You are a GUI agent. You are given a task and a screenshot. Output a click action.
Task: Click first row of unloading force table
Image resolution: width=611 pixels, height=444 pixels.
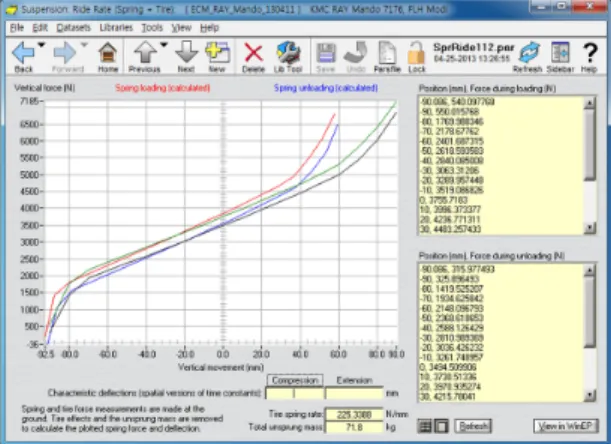pyautogui.click(x=457, y=269)
